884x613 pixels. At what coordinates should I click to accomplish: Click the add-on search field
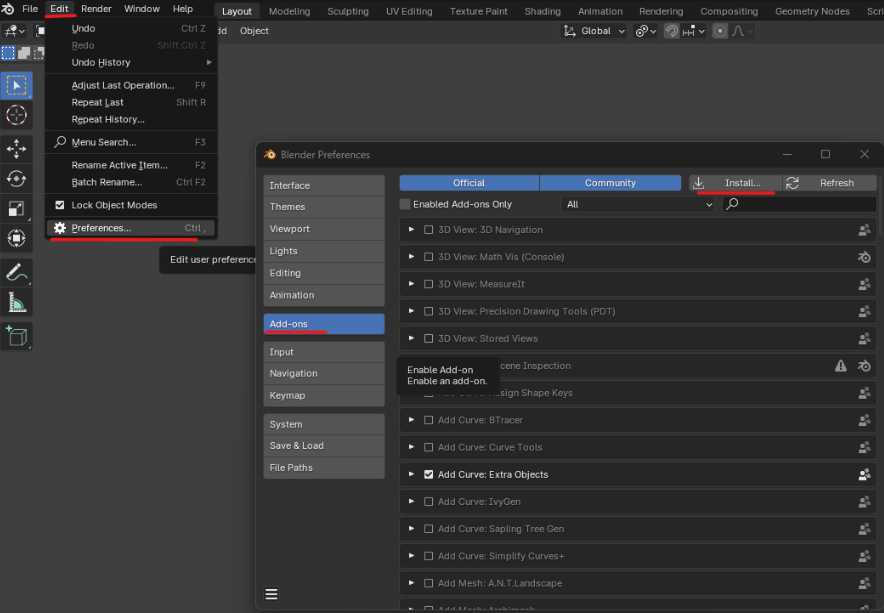[799, 204]
